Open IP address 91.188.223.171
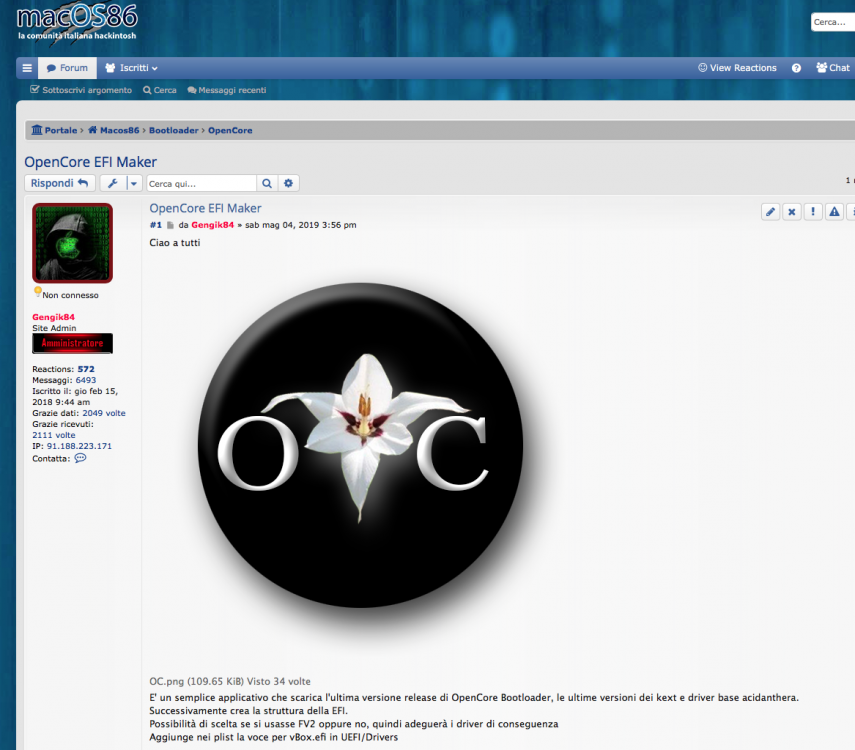This screenshot has width=855, height=750. [x=79, y=446]
